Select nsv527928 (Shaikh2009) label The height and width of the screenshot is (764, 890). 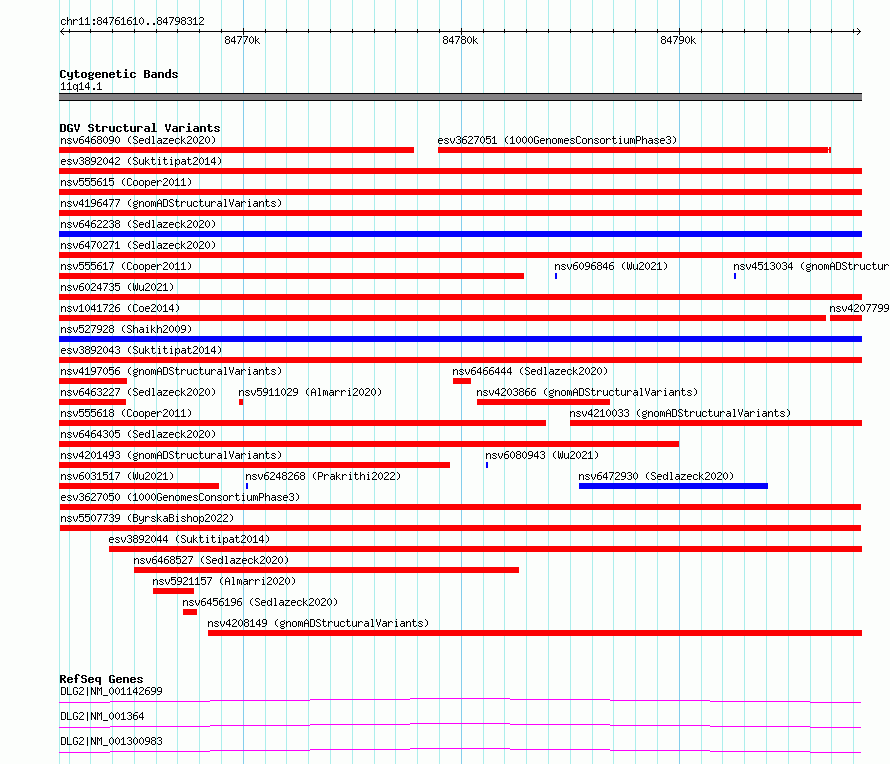coord(126,329)
